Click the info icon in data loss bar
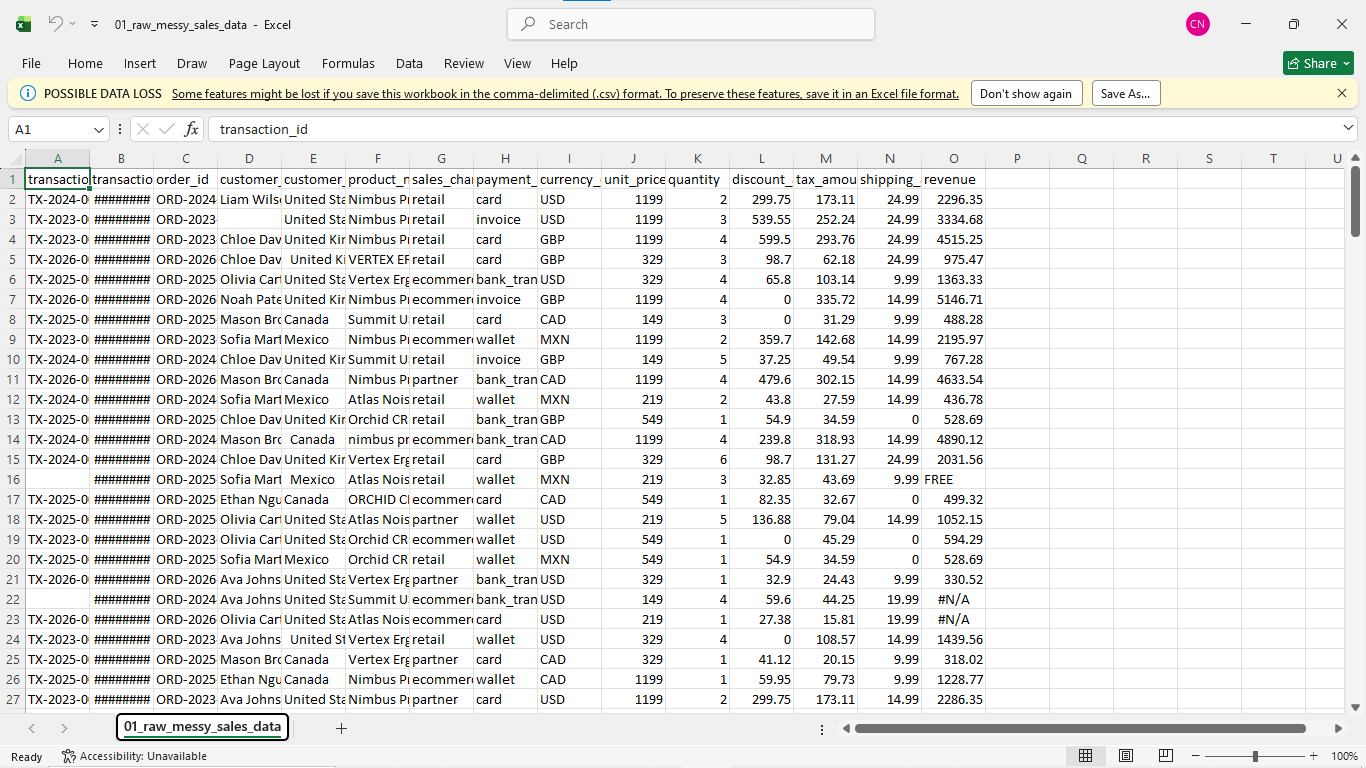Screen dimensions: 1366x768 (x=27, y=93)
